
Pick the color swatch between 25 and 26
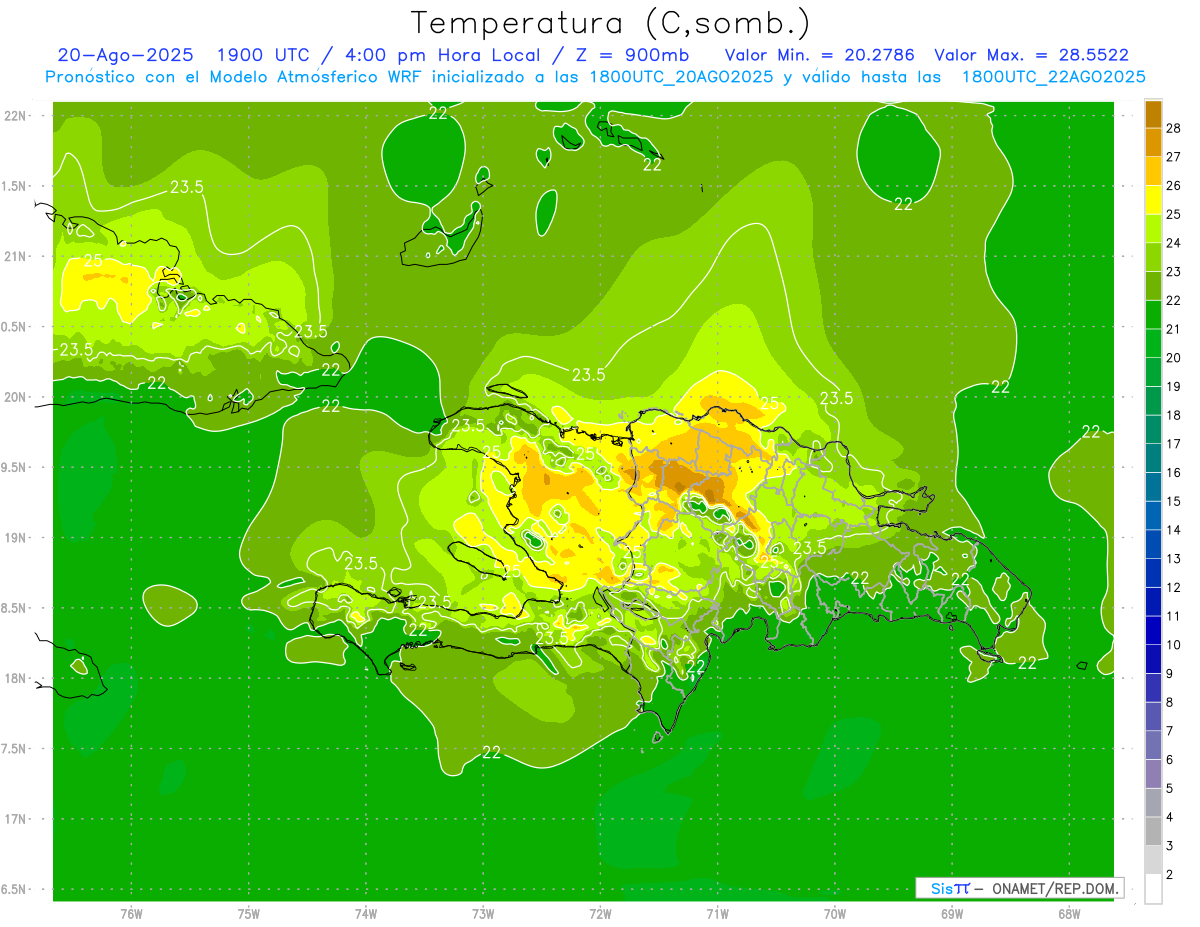[x=1153, y=200]
